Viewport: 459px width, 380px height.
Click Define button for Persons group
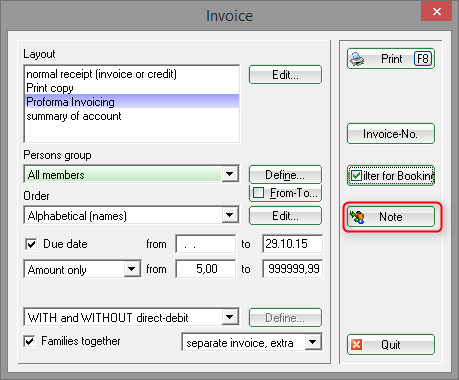(x=285, y=175)
